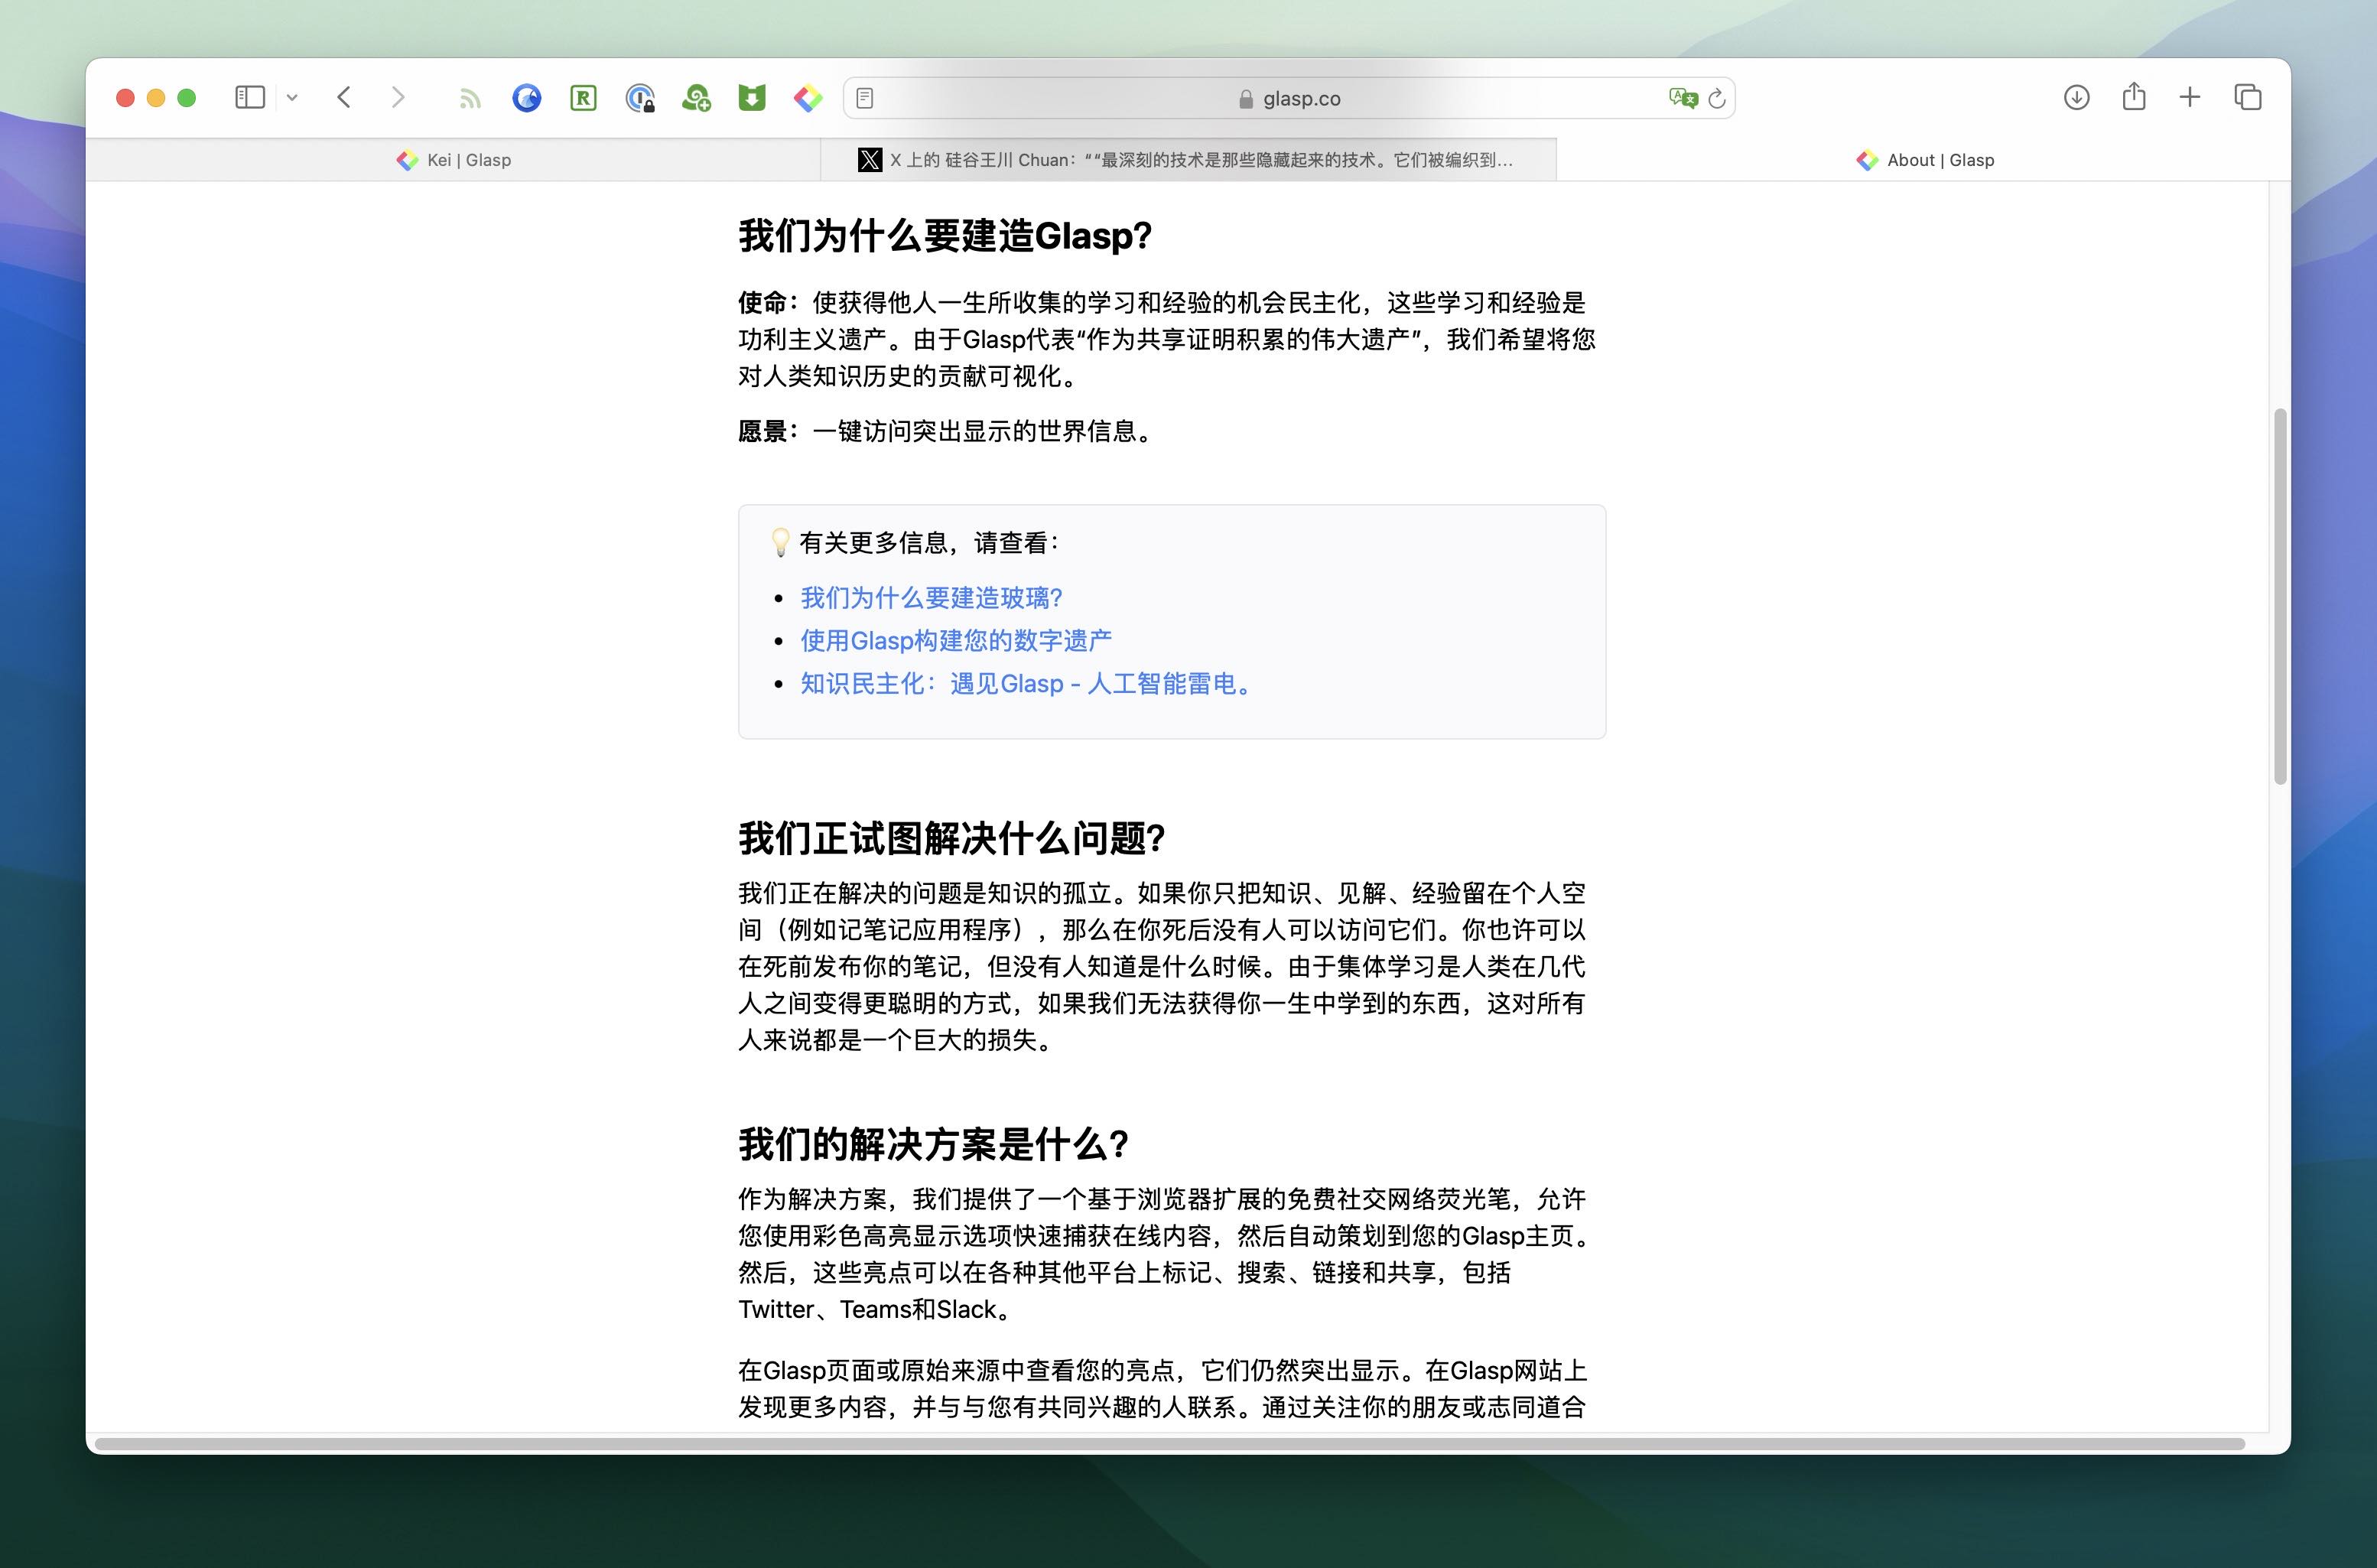Go back to the previous page

pyautogui.click(x=344, y=97)
